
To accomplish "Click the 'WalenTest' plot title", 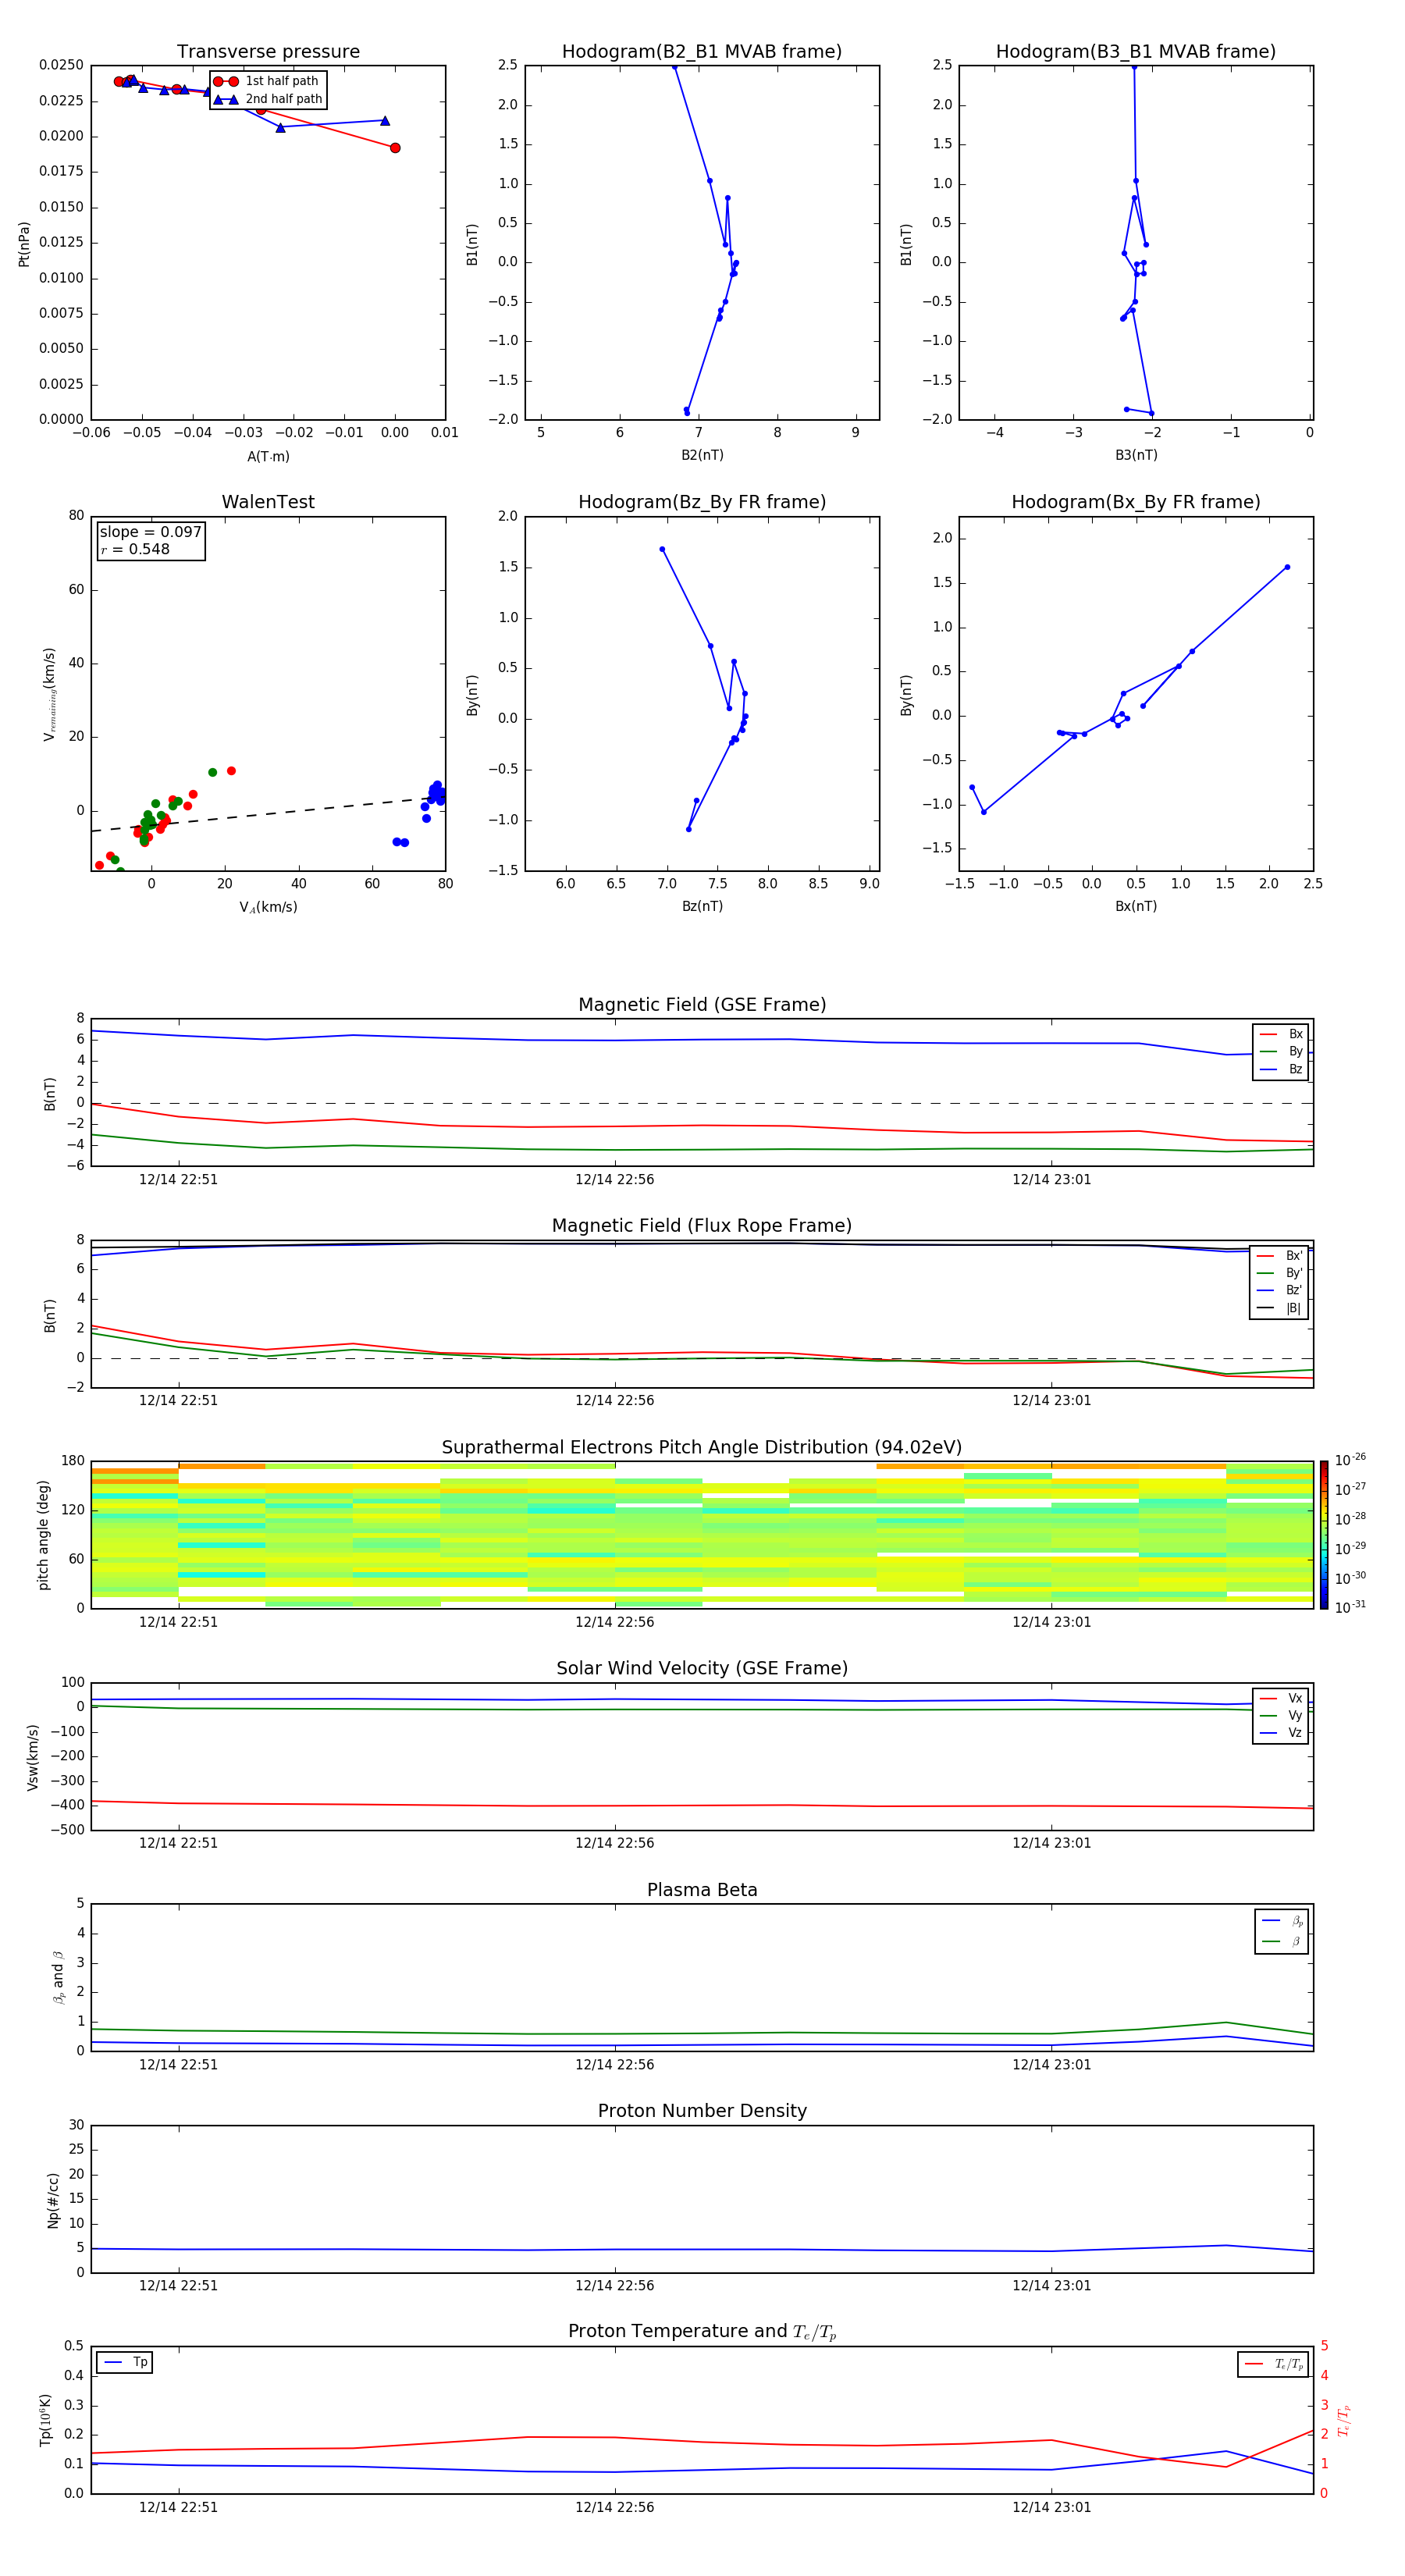I will (x=268, y=502).
